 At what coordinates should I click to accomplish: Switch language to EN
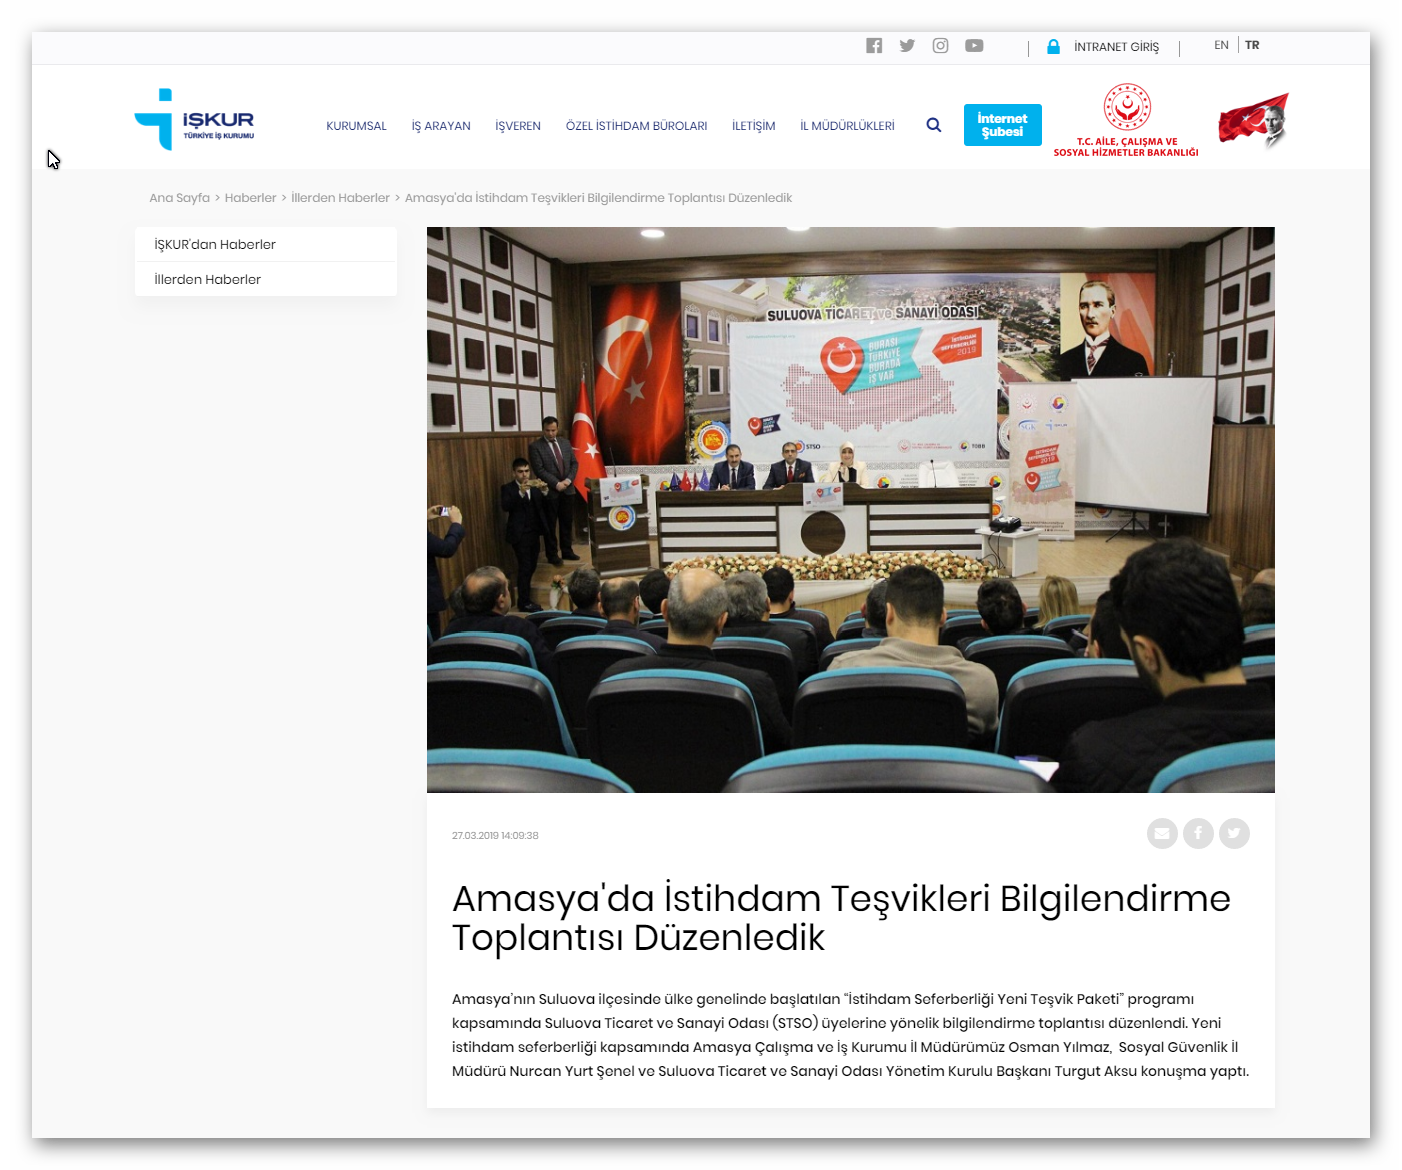click(1221, 46)
